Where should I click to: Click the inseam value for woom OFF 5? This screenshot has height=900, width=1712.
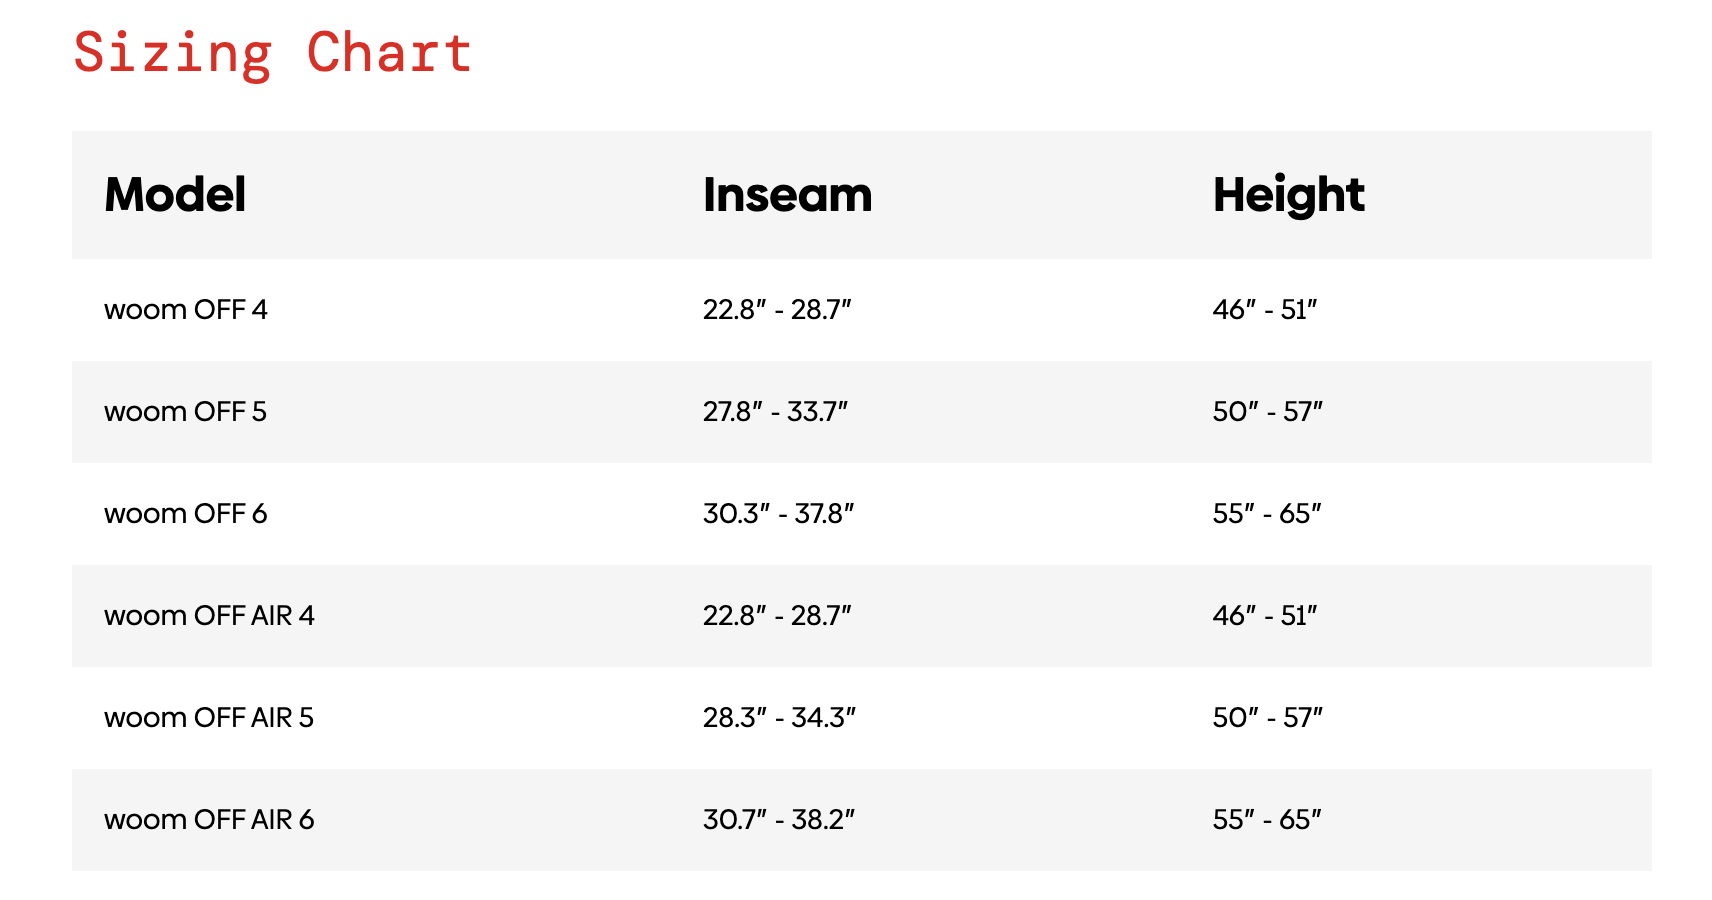coord(775,412)
